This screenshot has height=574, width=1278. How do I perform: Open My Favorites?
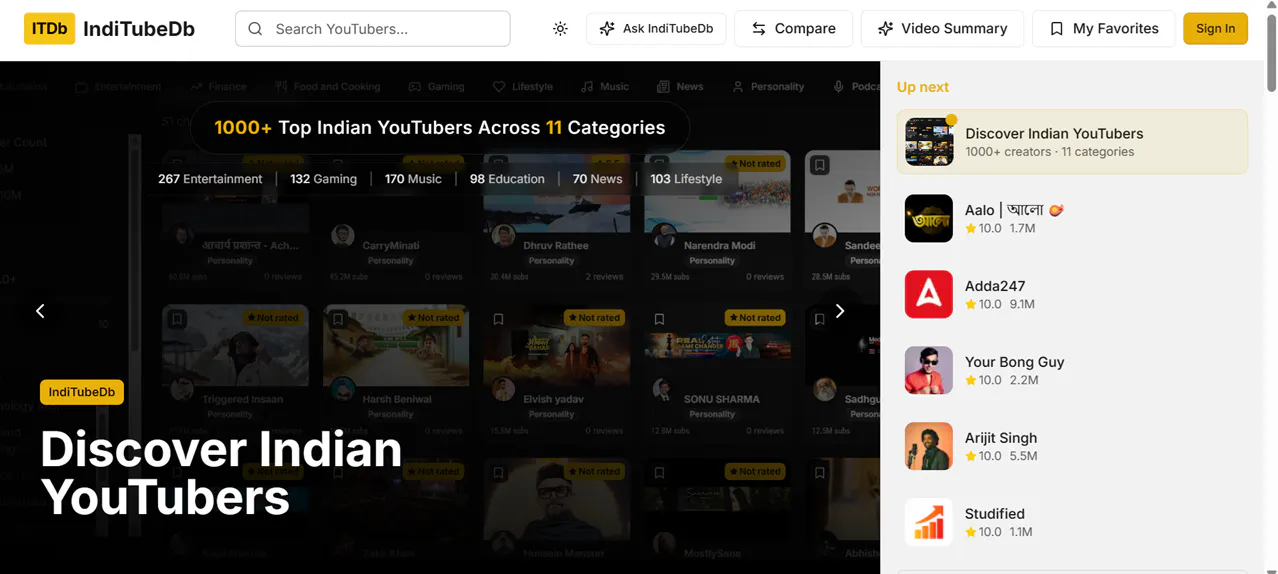click(x=1103, y=29)
